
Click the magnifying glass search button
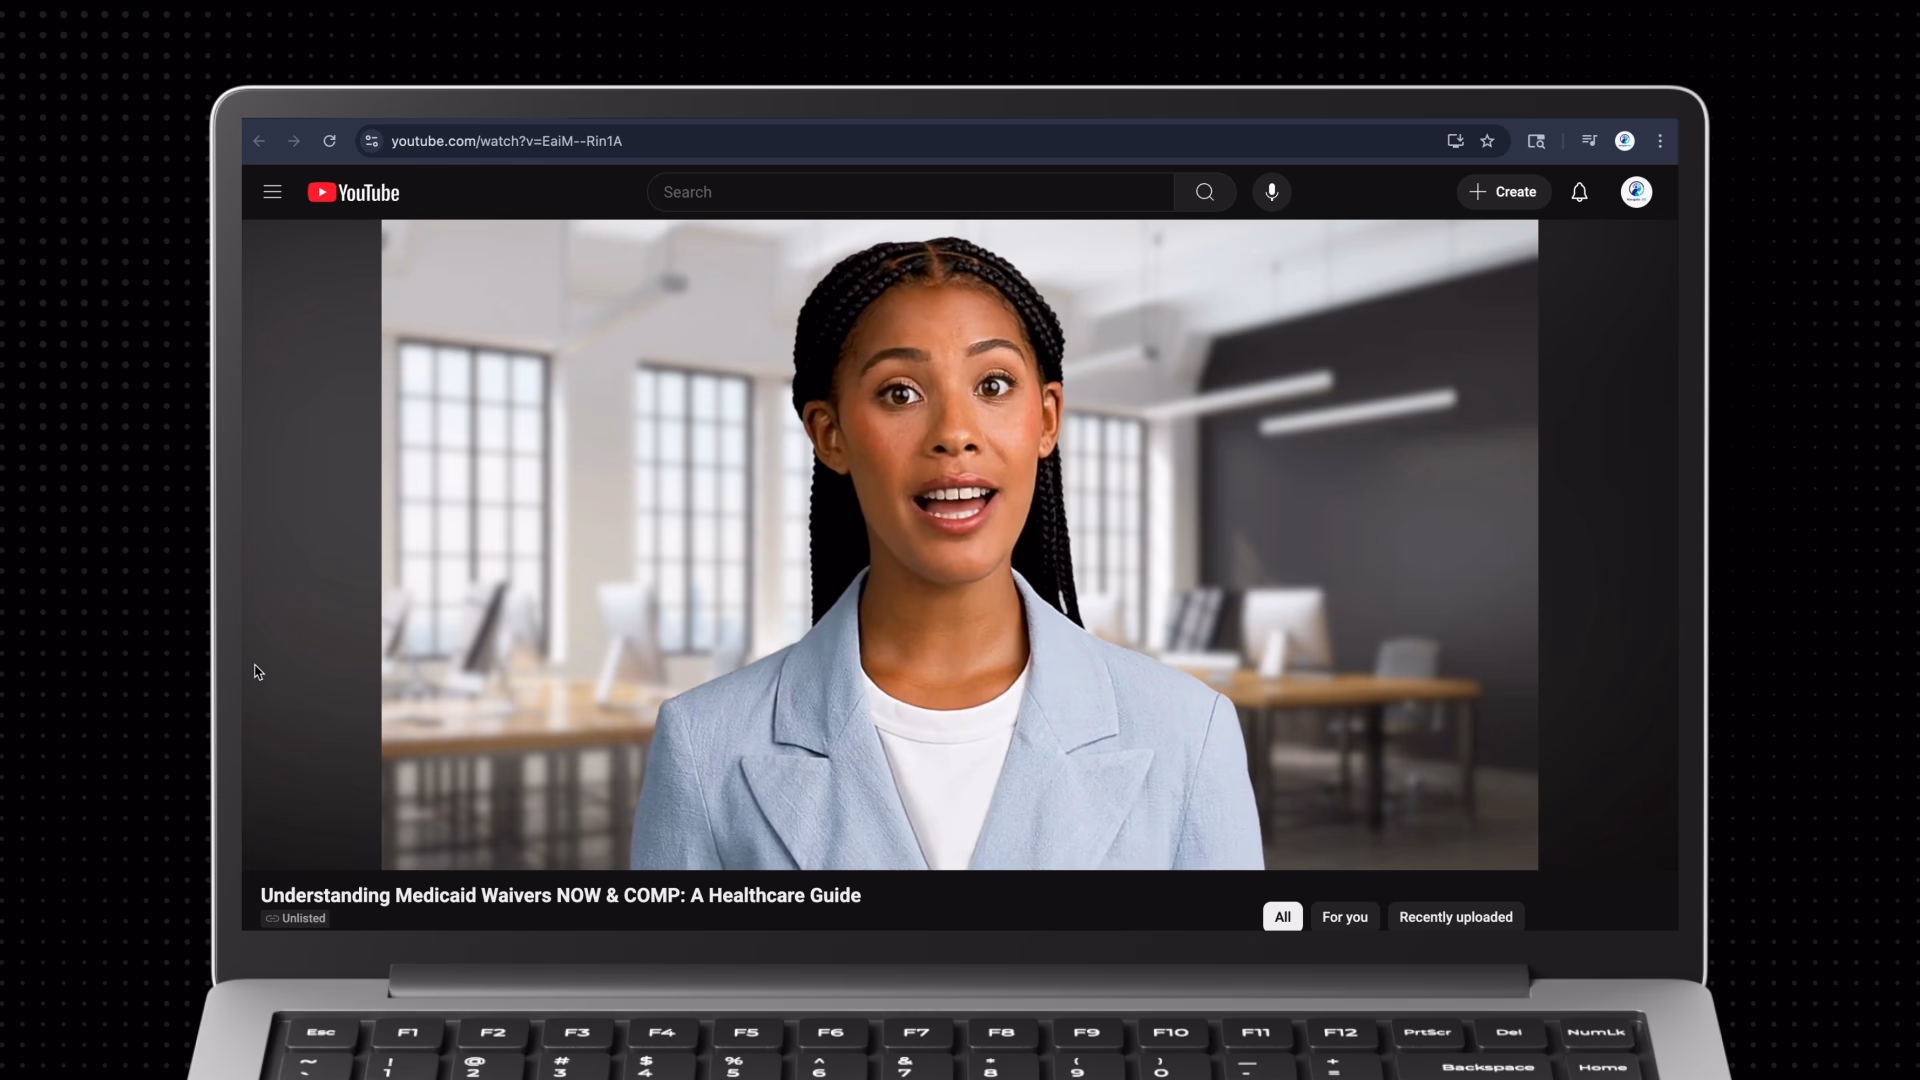[1205, 192]
